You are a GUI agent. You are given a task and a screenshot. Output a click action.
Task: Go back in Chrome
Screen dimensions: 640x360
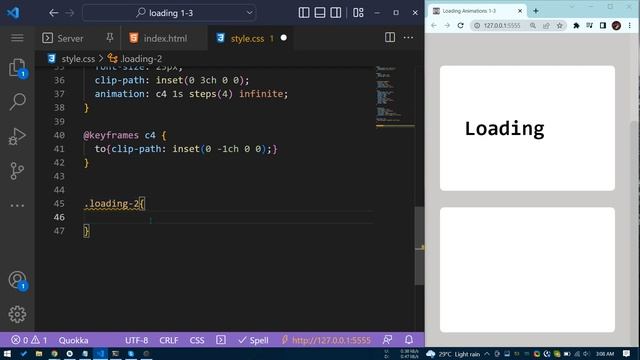(434, 25)
